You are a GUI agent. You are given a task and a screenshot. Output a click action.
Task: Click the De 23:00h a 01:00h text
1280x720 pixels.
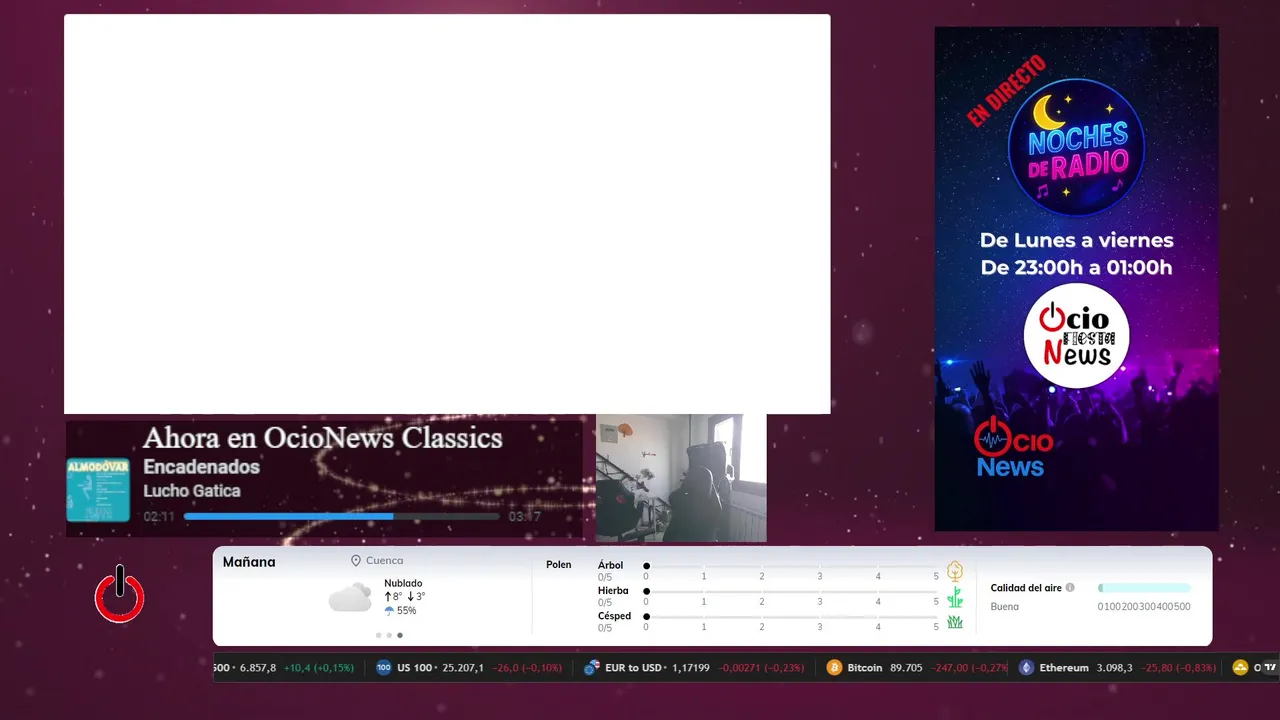(x=1077, y=268)
